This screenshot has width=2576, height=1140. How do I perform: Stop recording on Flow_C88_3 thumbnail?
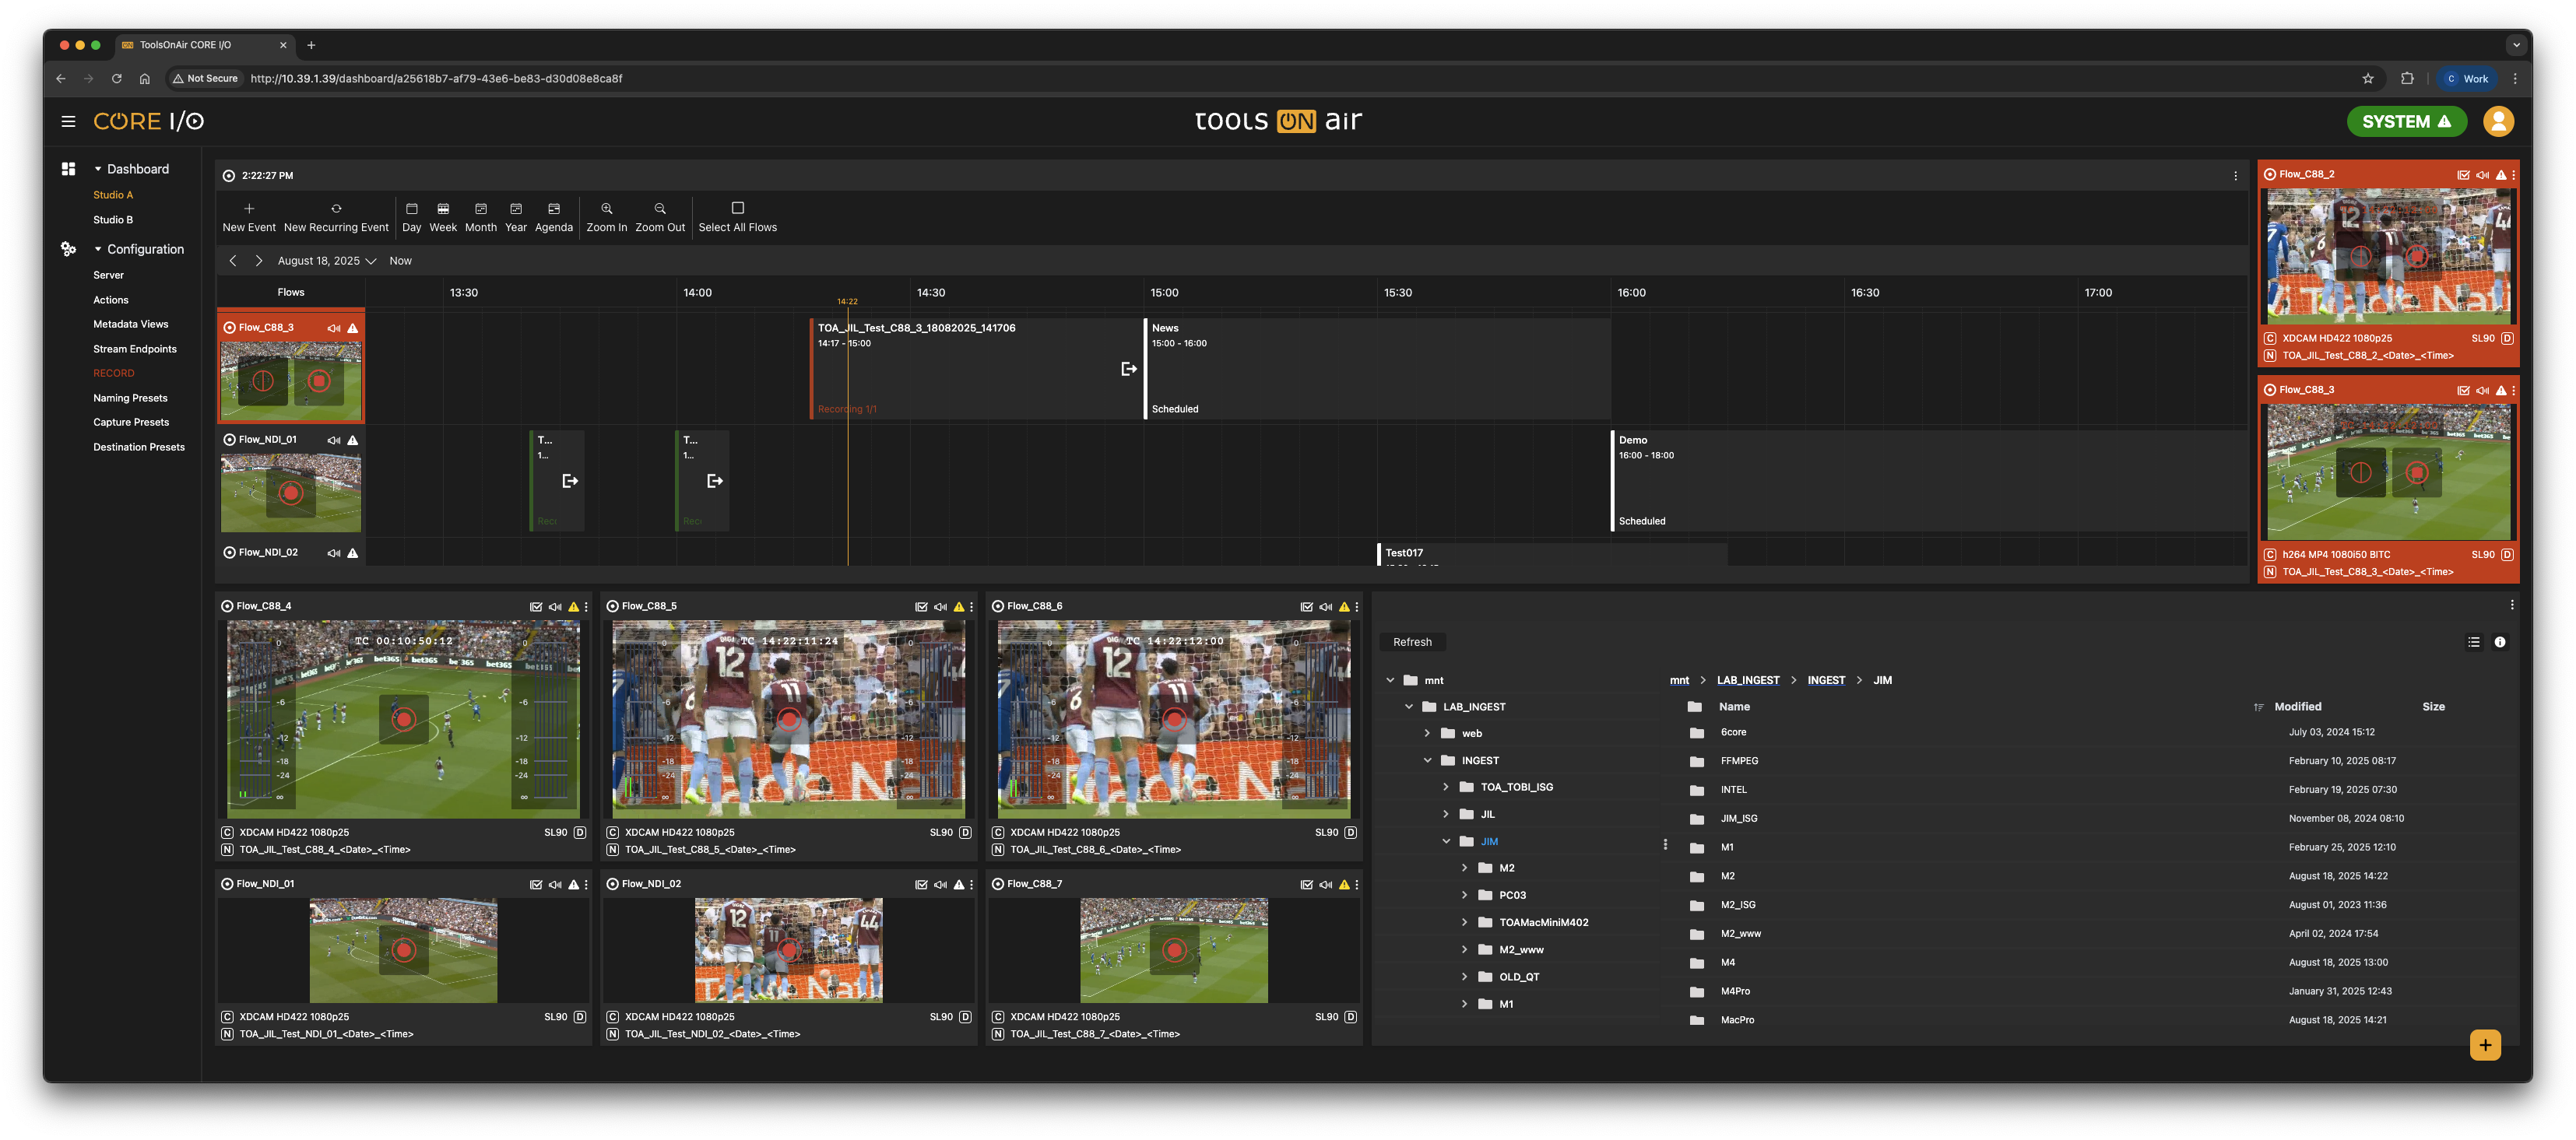click(x=319, y=381)
